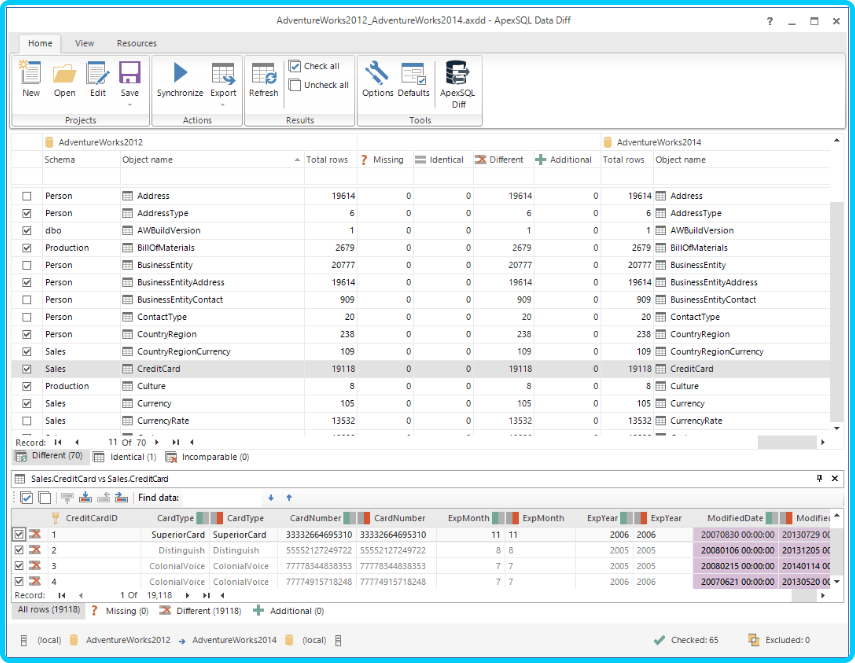Screen dimensions: 855x663
Task: Check all rows in detail panel toolbar
Action: click(x=26, y=497)
